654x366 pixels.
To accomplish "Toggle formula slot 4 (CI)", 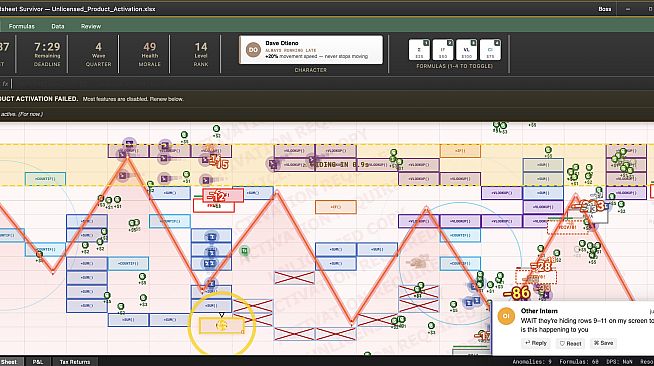I will click(490, 50).
